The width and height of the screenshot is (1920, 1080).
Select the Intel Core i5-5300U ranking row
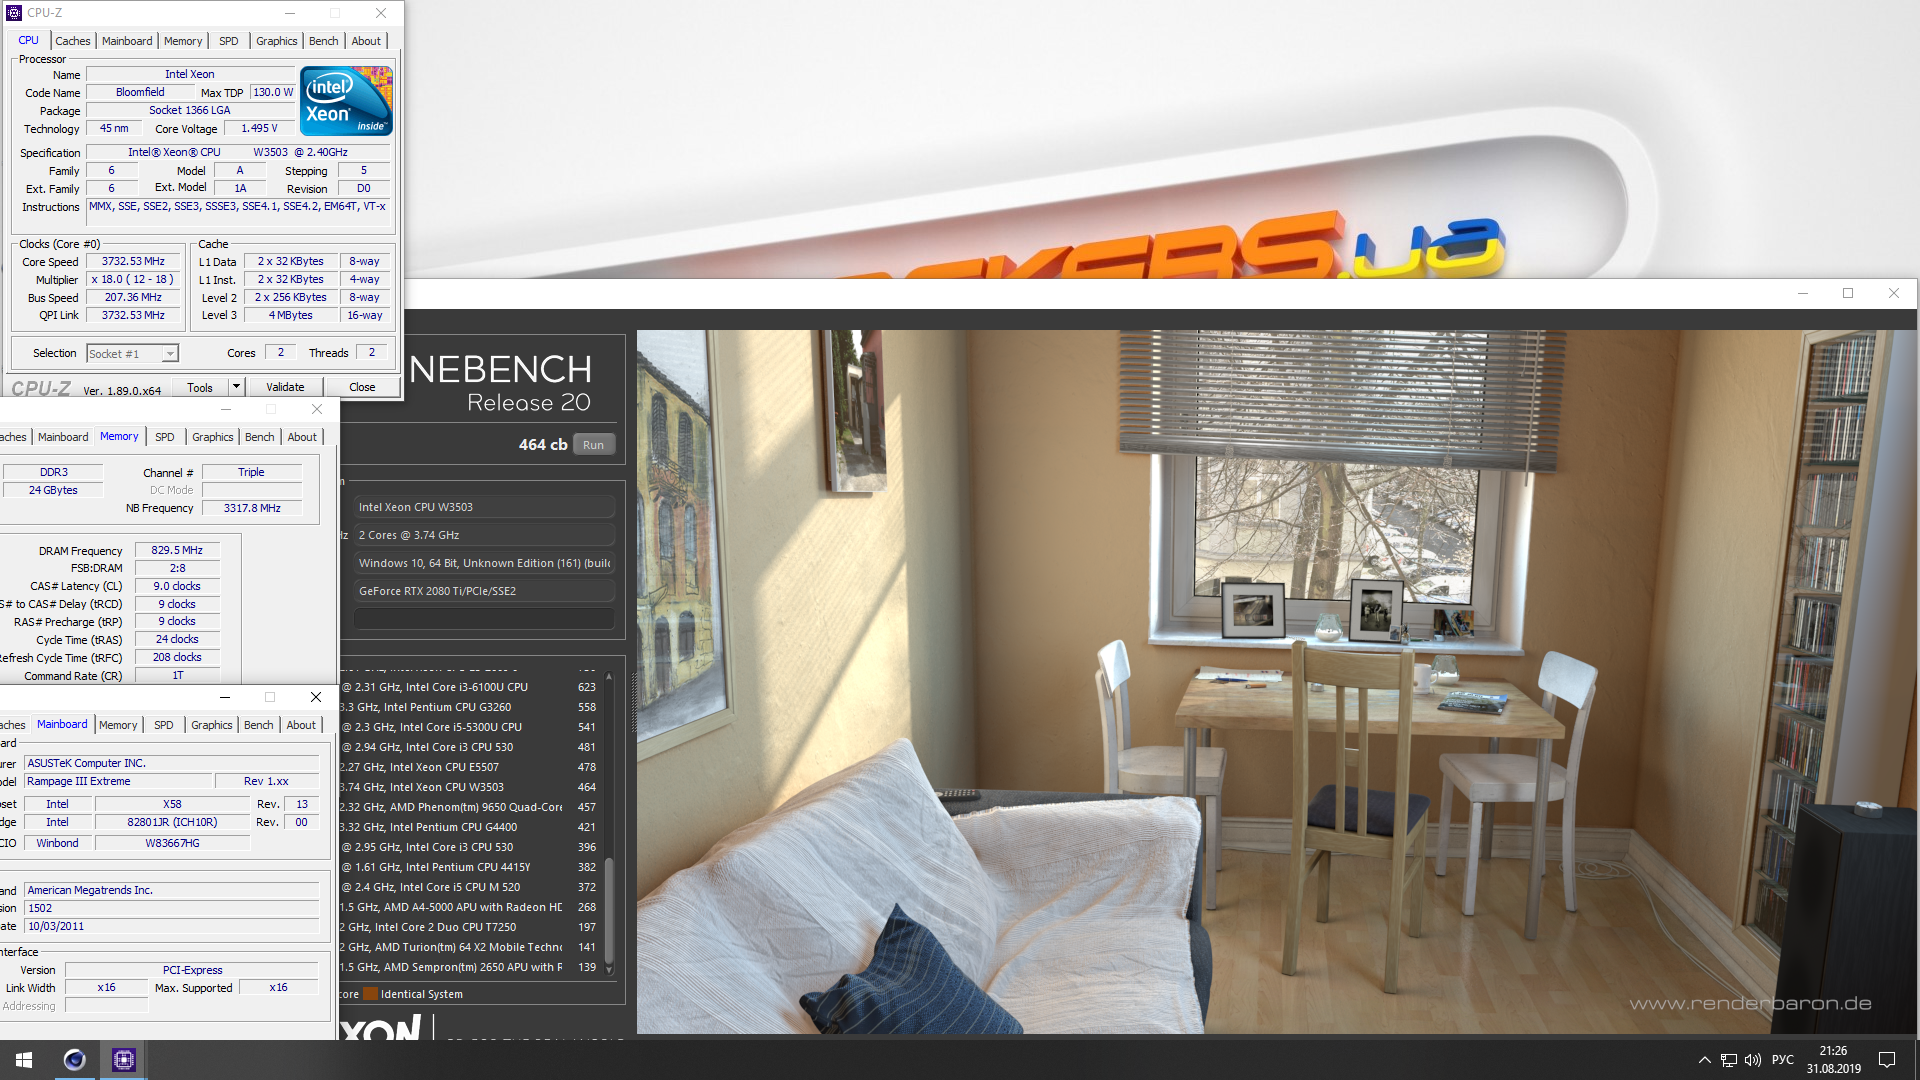[469, 727]
